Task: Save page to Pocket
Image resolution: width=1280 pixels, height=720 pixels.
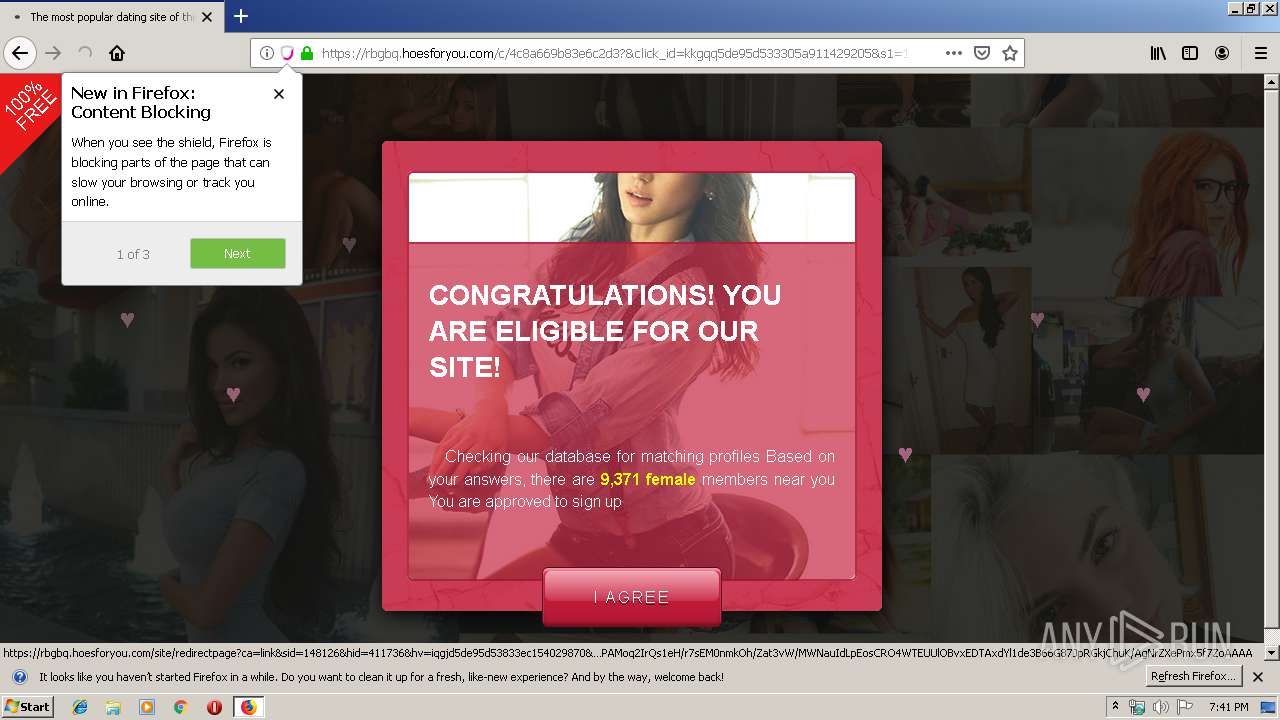Action: [x=982, y=53]
